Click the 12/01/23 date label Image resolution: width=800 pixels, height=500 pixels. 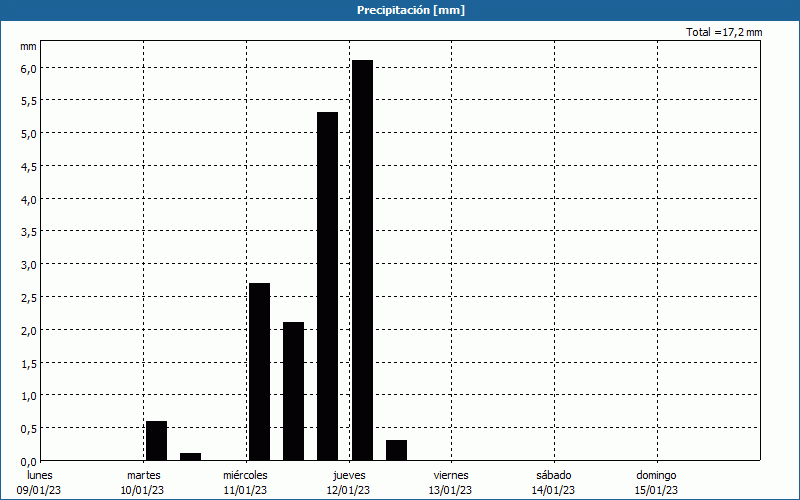tap(348, 490)
